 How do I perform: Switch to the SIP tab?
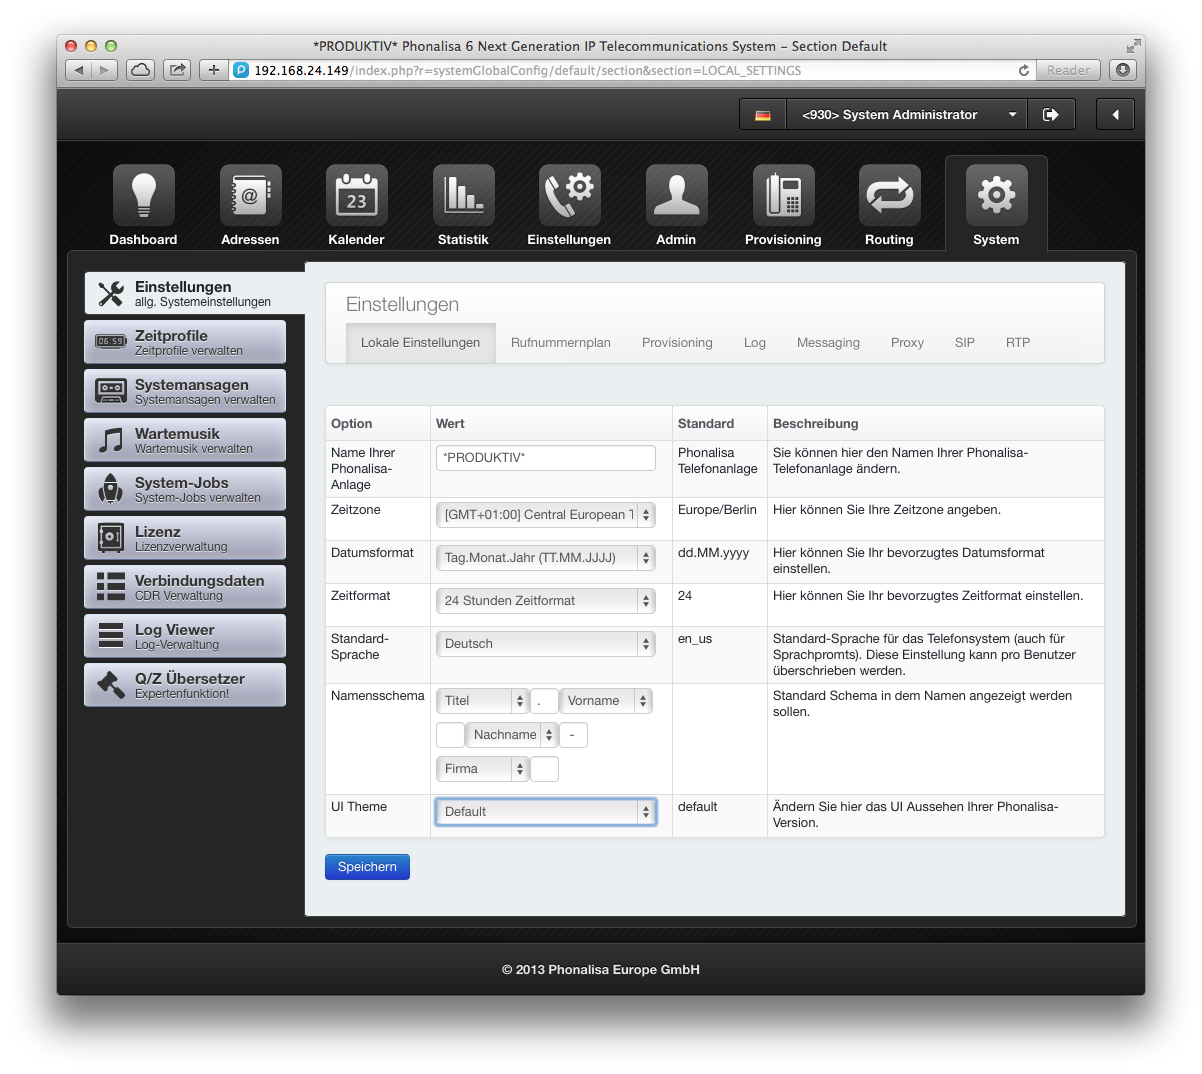pyautogui.click(x=965, y=343)
